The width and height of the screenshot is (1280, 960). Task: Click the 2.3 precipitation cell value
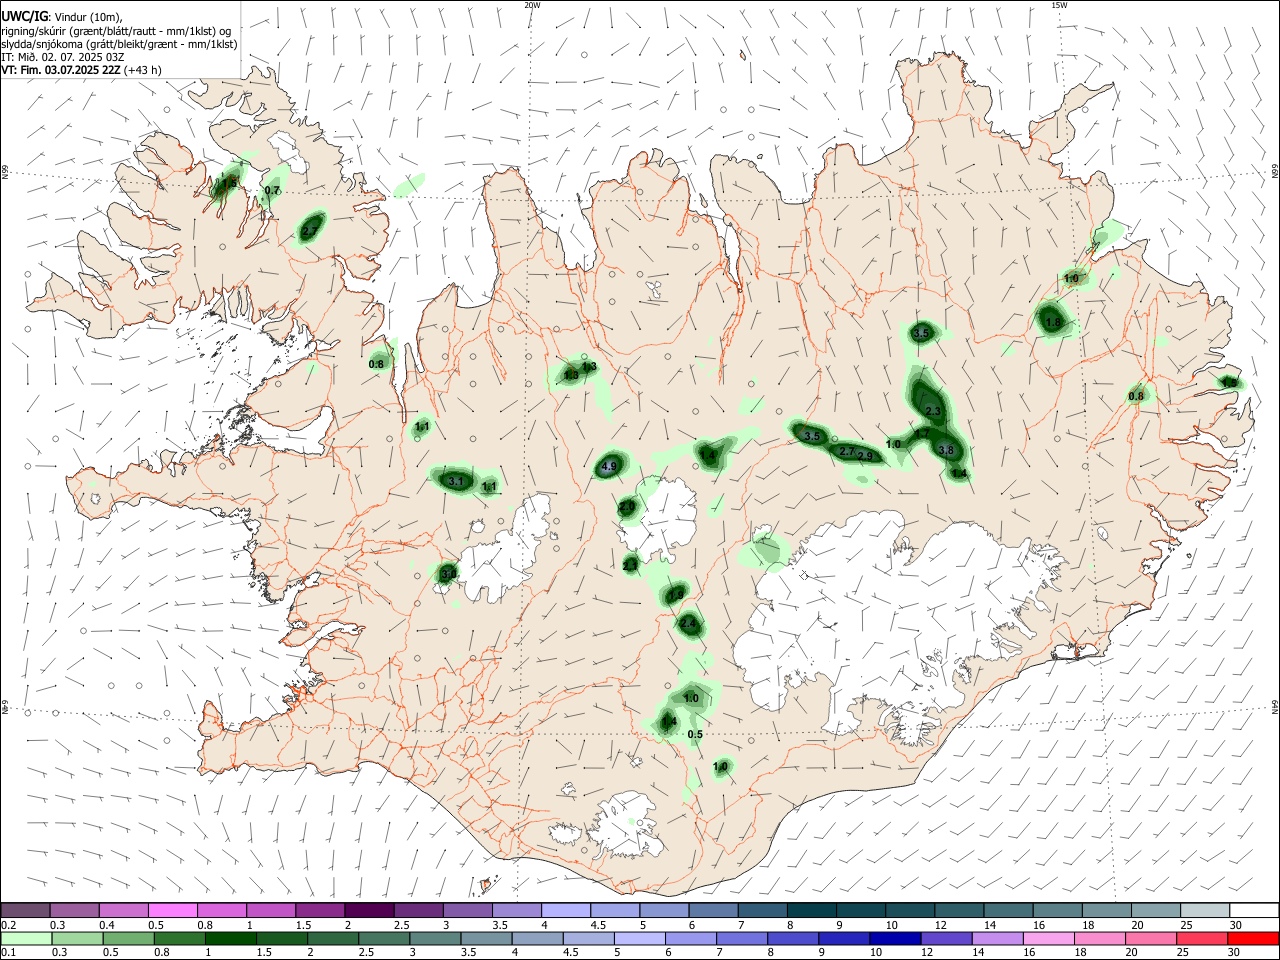click(x=933, y=412)
